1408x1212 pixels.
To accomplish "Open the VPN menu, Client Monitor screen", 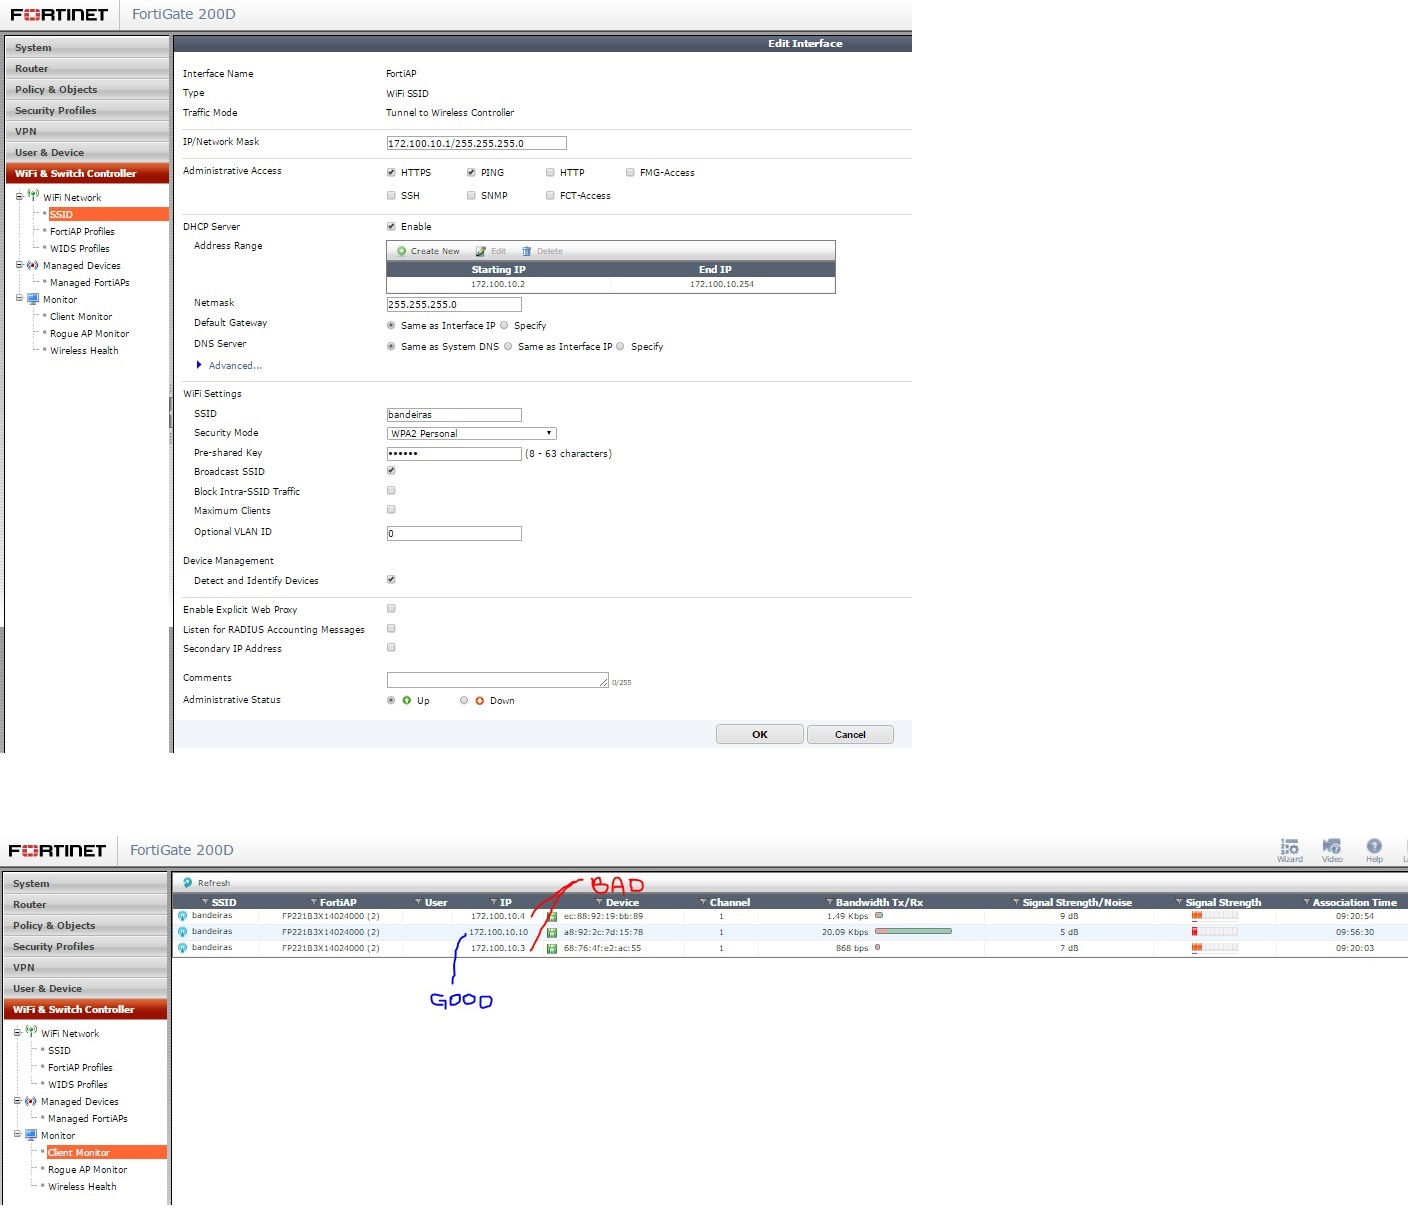I will (85, 967).
